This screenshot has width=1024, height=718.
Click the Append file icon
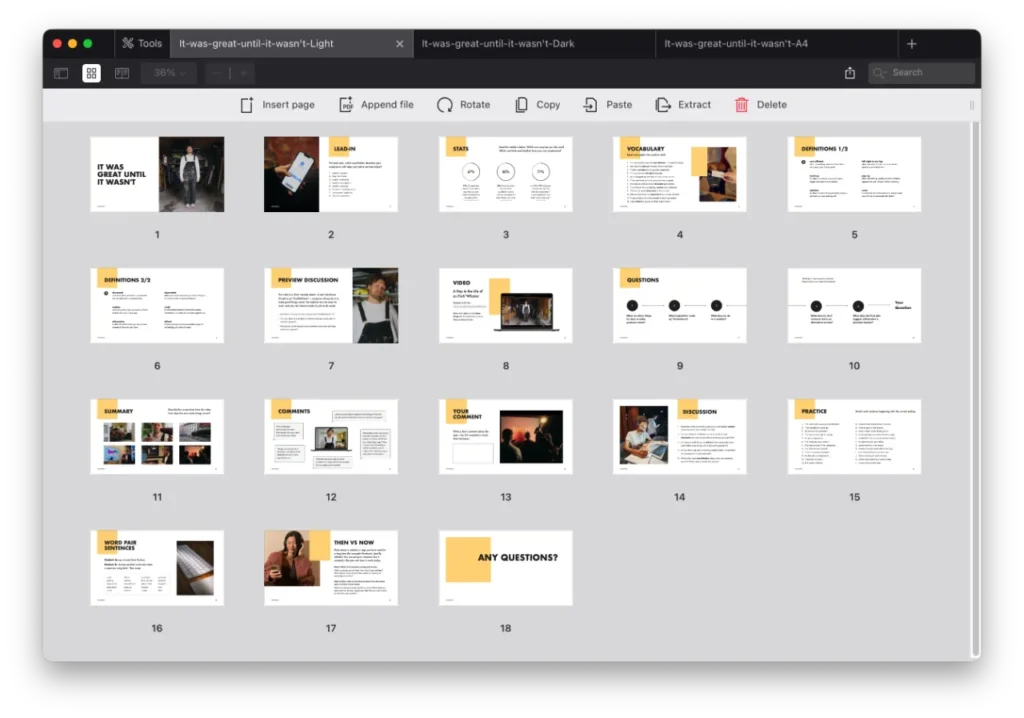pyautogui.click(x=346, y=105)
